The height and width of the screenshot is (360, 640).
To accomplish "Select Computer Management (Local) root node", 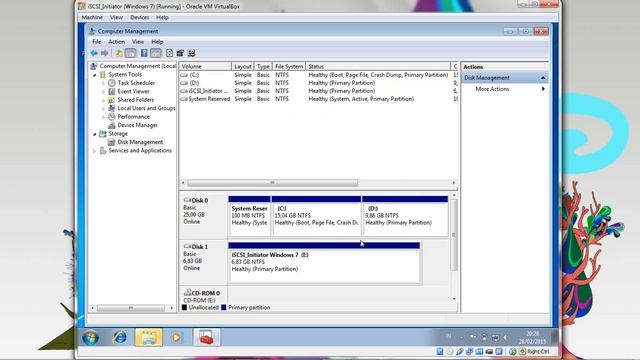I will (138, 66).
